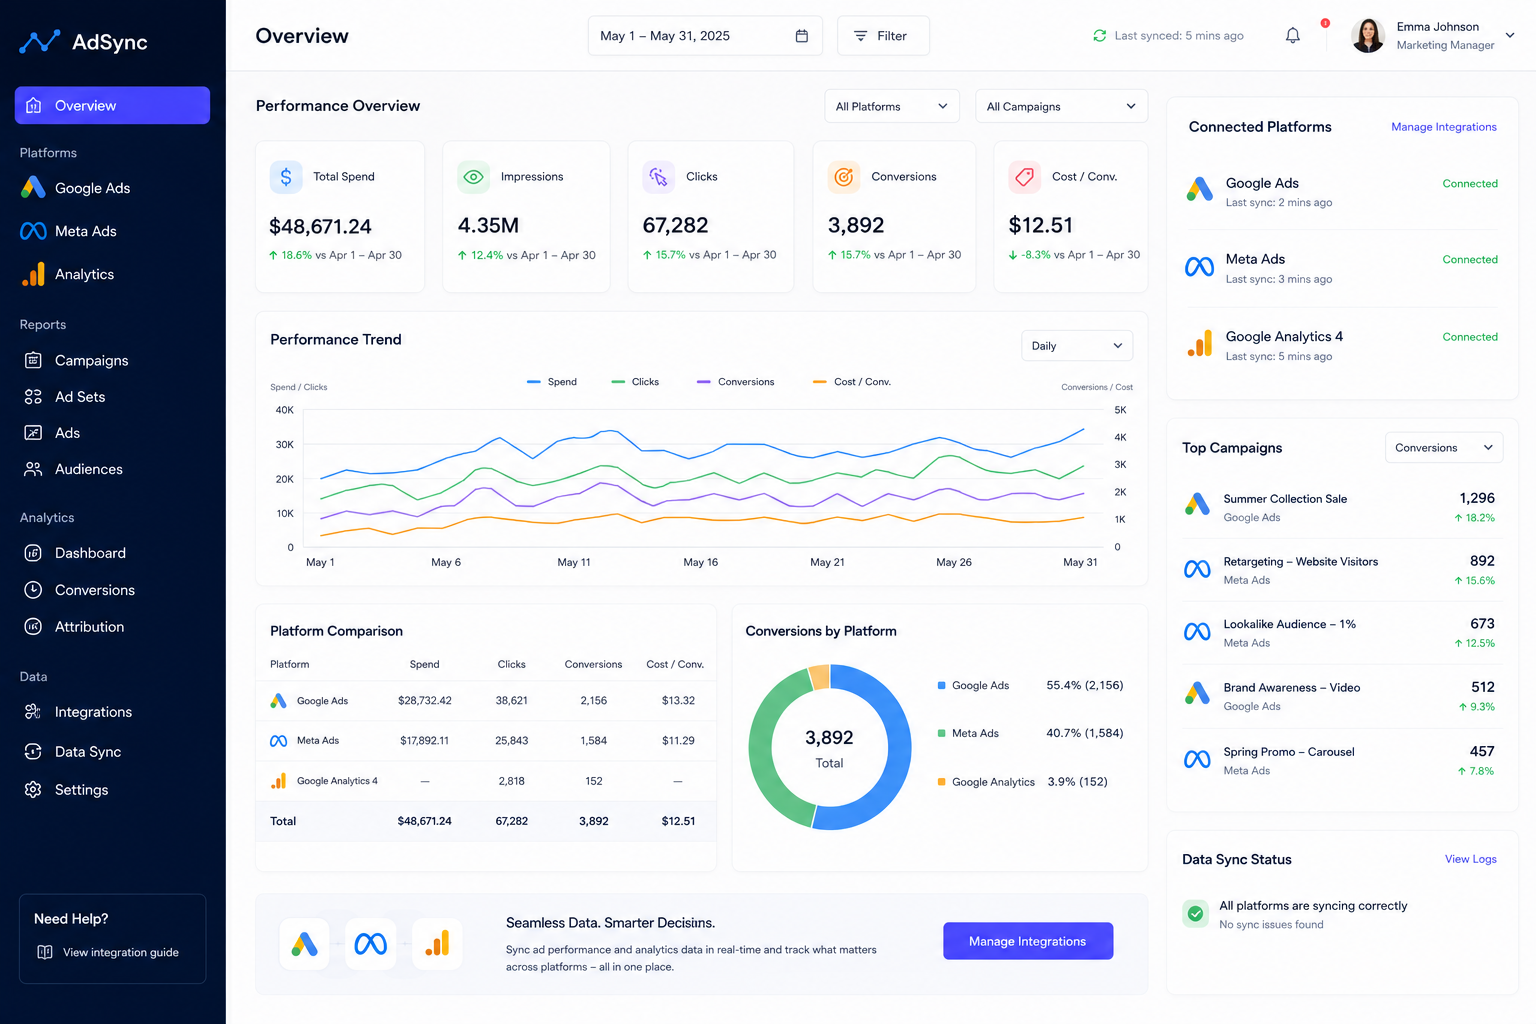Open the All Campaigns dropdown
The height and width of the screenshot is (1024, 1536).
[x=1061, y=106]
